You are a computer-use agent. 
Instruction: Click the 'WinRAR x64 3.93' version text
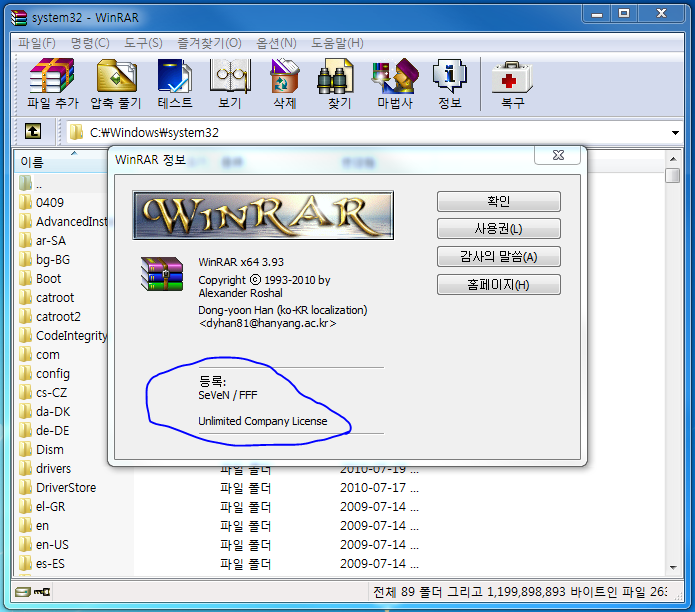pyautogui.click(x=241, y=262)
